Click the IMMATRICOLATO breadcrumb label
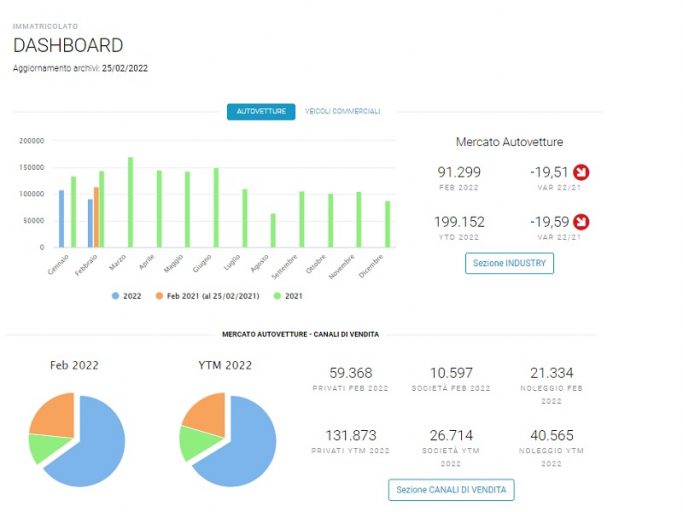 pyautogui.click(x=45, y=27)
